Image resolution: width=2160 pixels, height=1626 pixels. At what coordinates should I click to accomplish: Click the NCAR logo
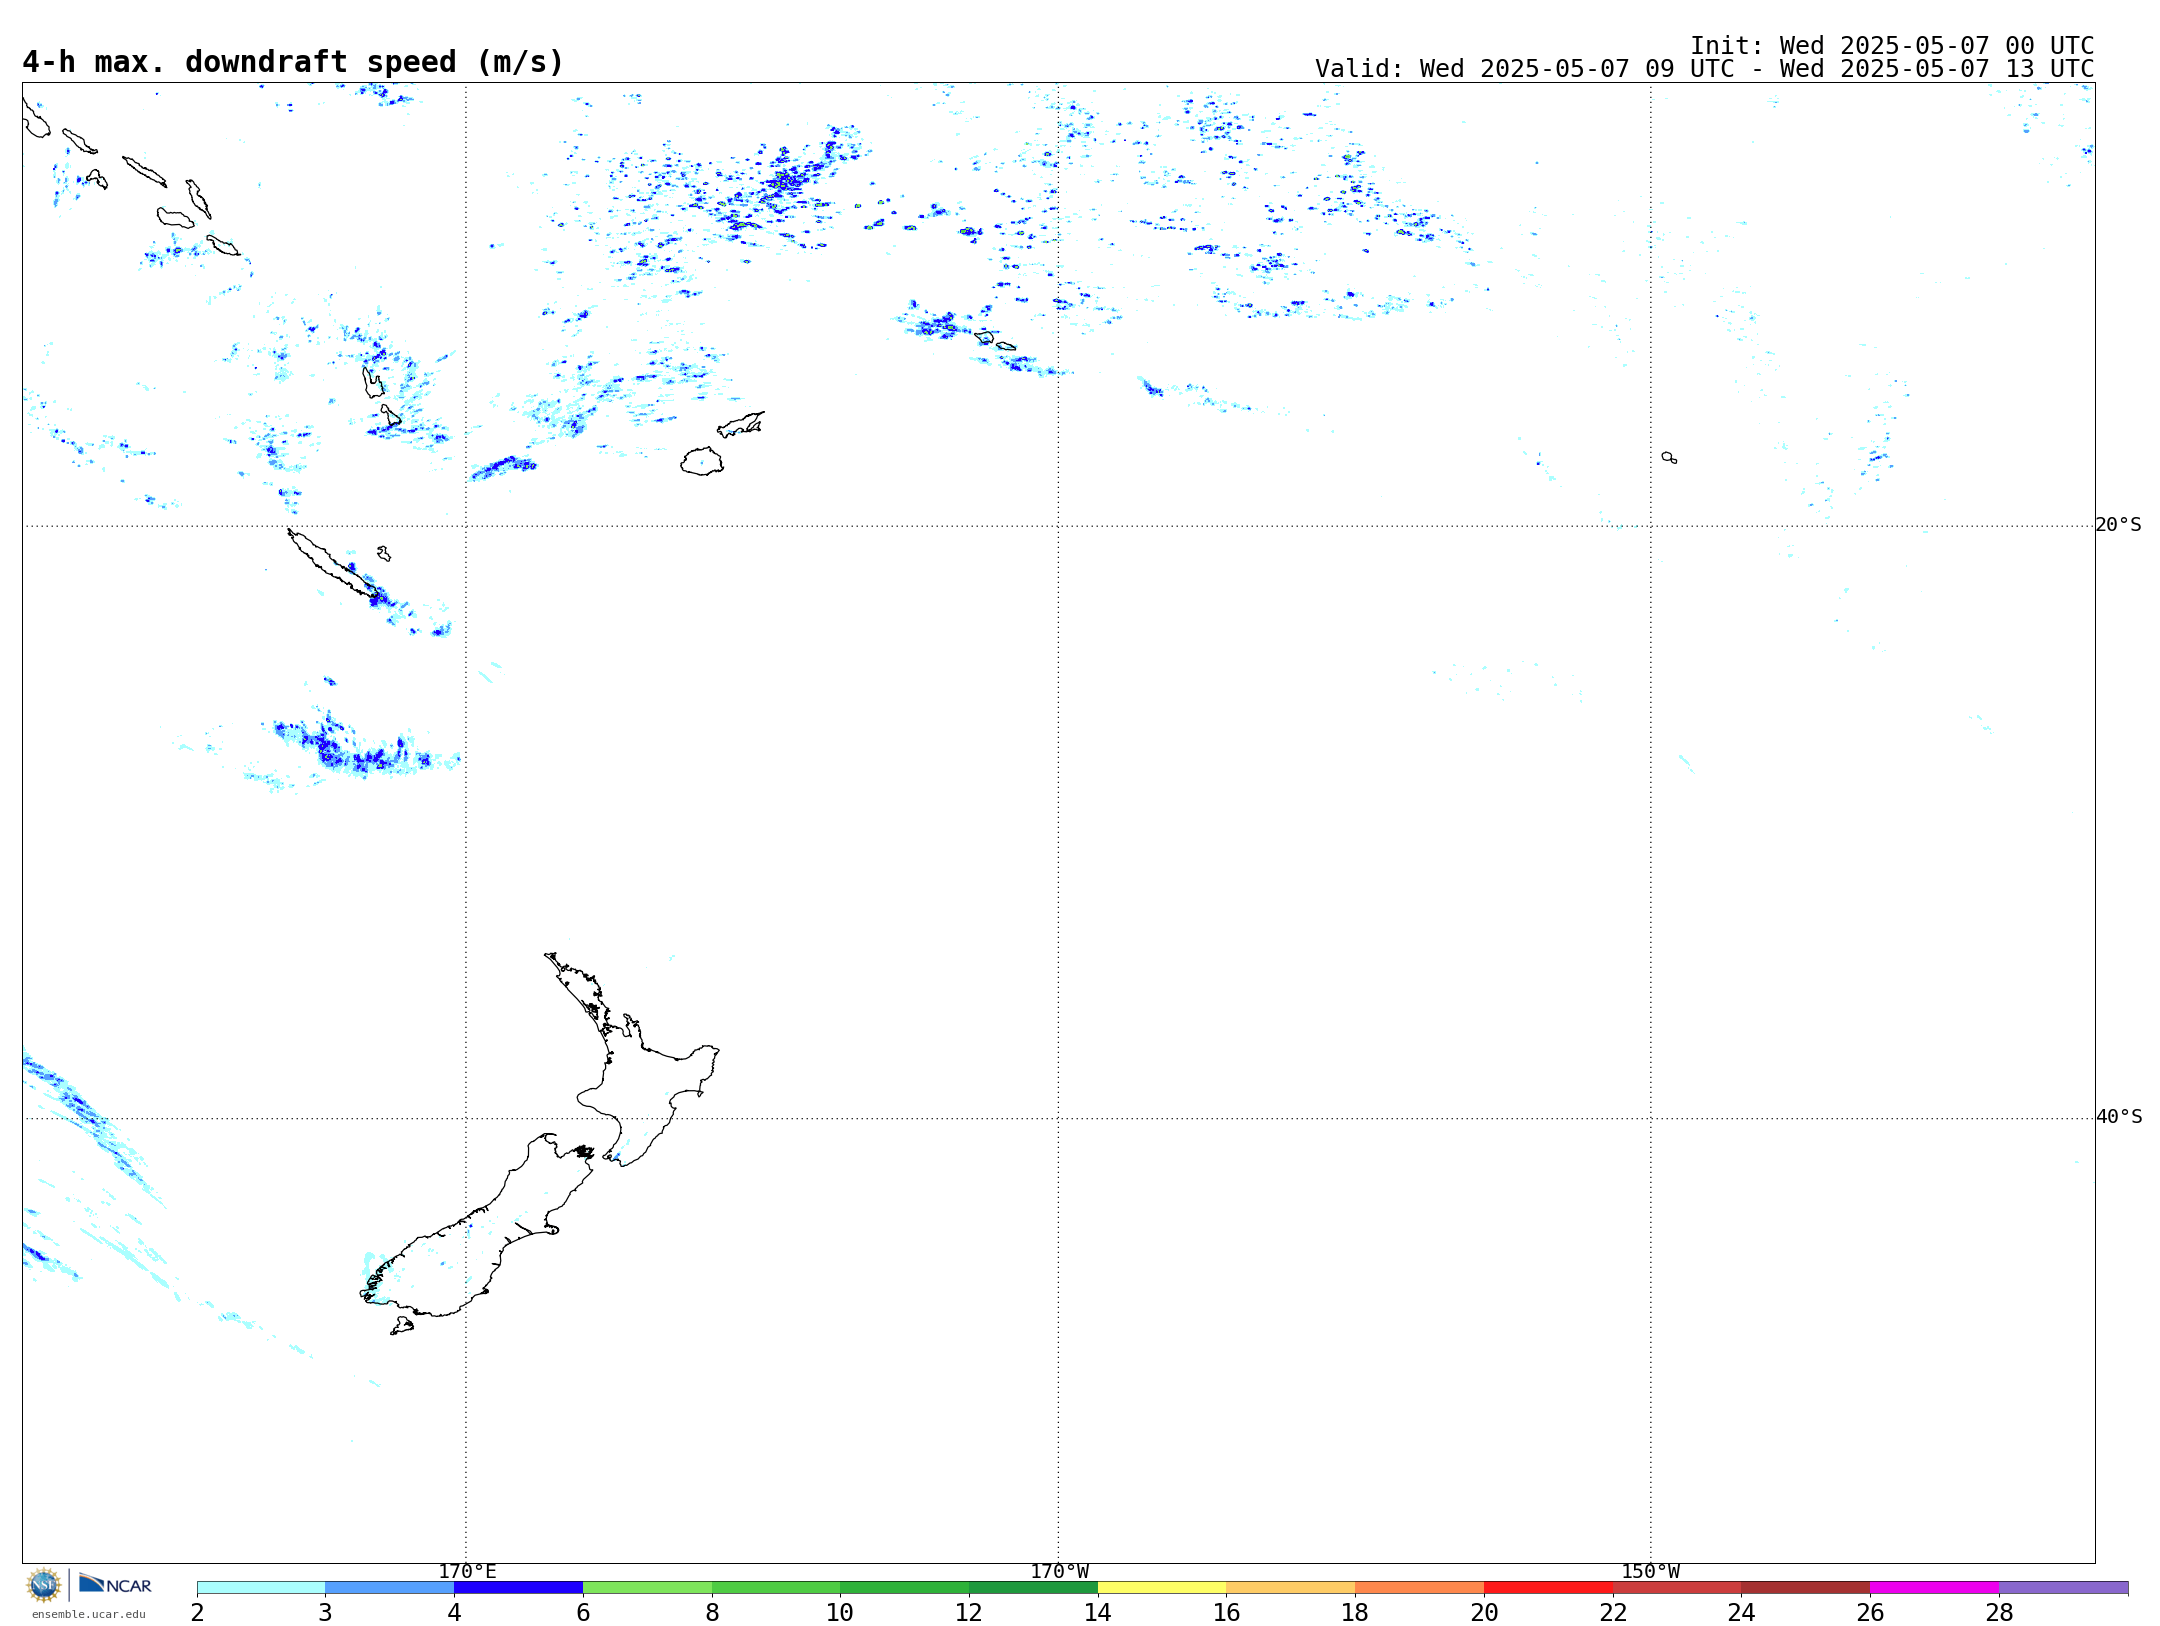pos(115,1584)
